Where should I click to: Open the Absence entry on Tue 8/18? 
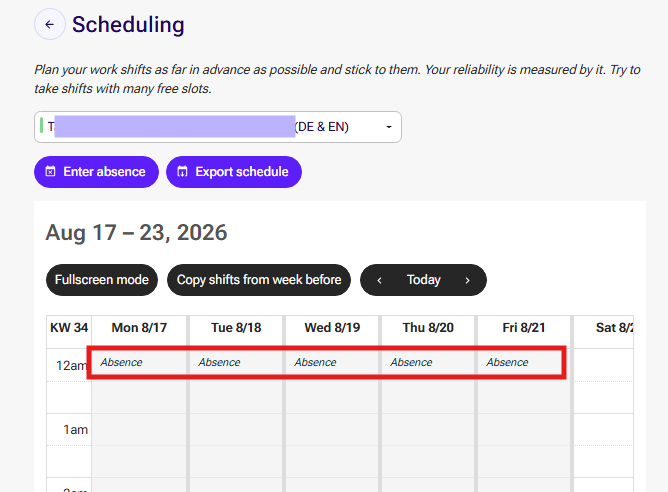pyautogui.click(x=236, y=362)
